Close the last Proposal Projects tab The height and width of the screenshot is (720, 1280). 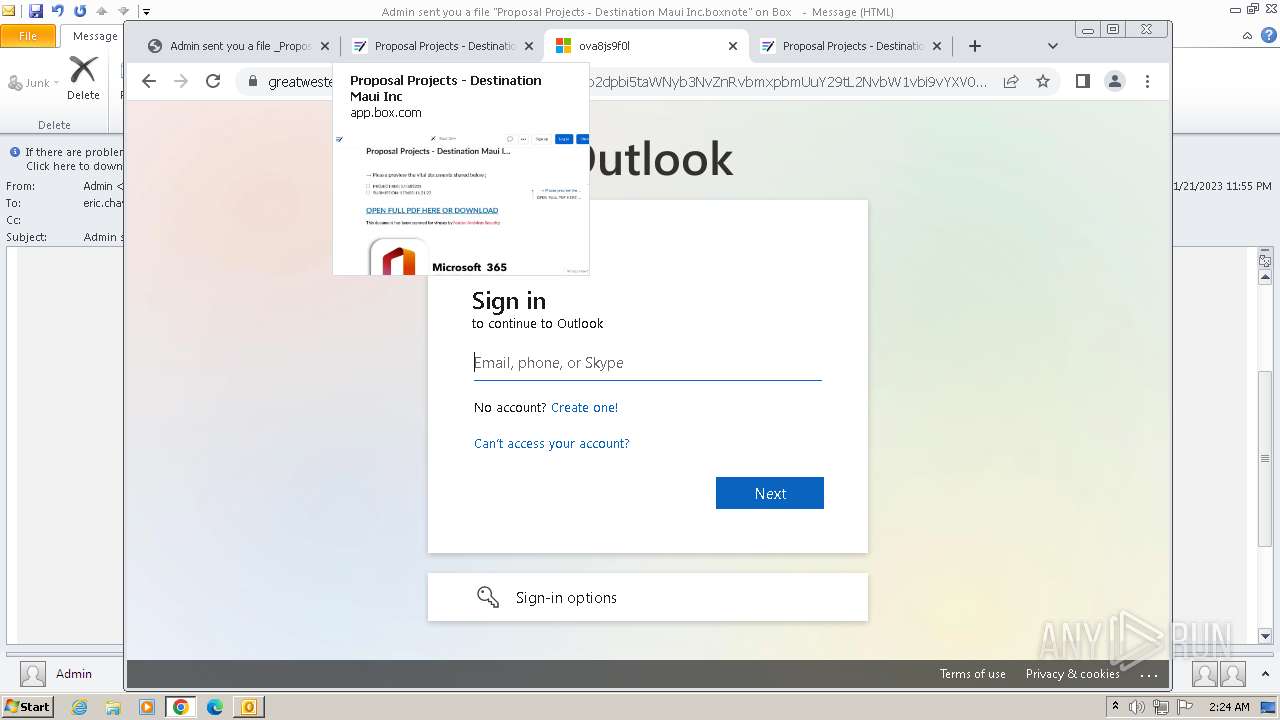coord(937,46)
